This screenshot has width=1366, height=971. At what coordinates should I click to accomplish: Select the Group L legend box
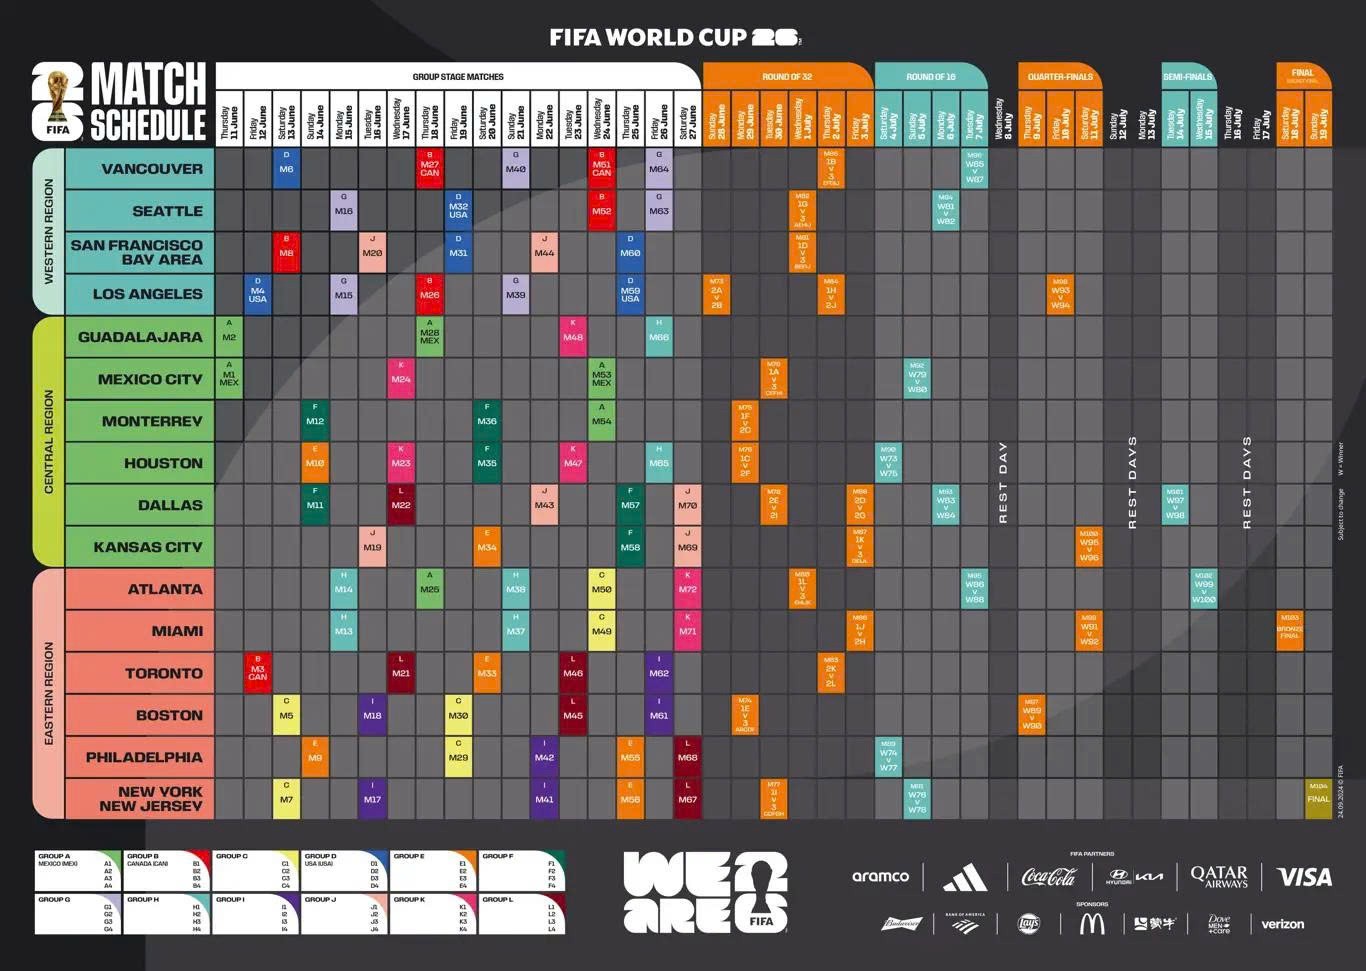point(521,914)
